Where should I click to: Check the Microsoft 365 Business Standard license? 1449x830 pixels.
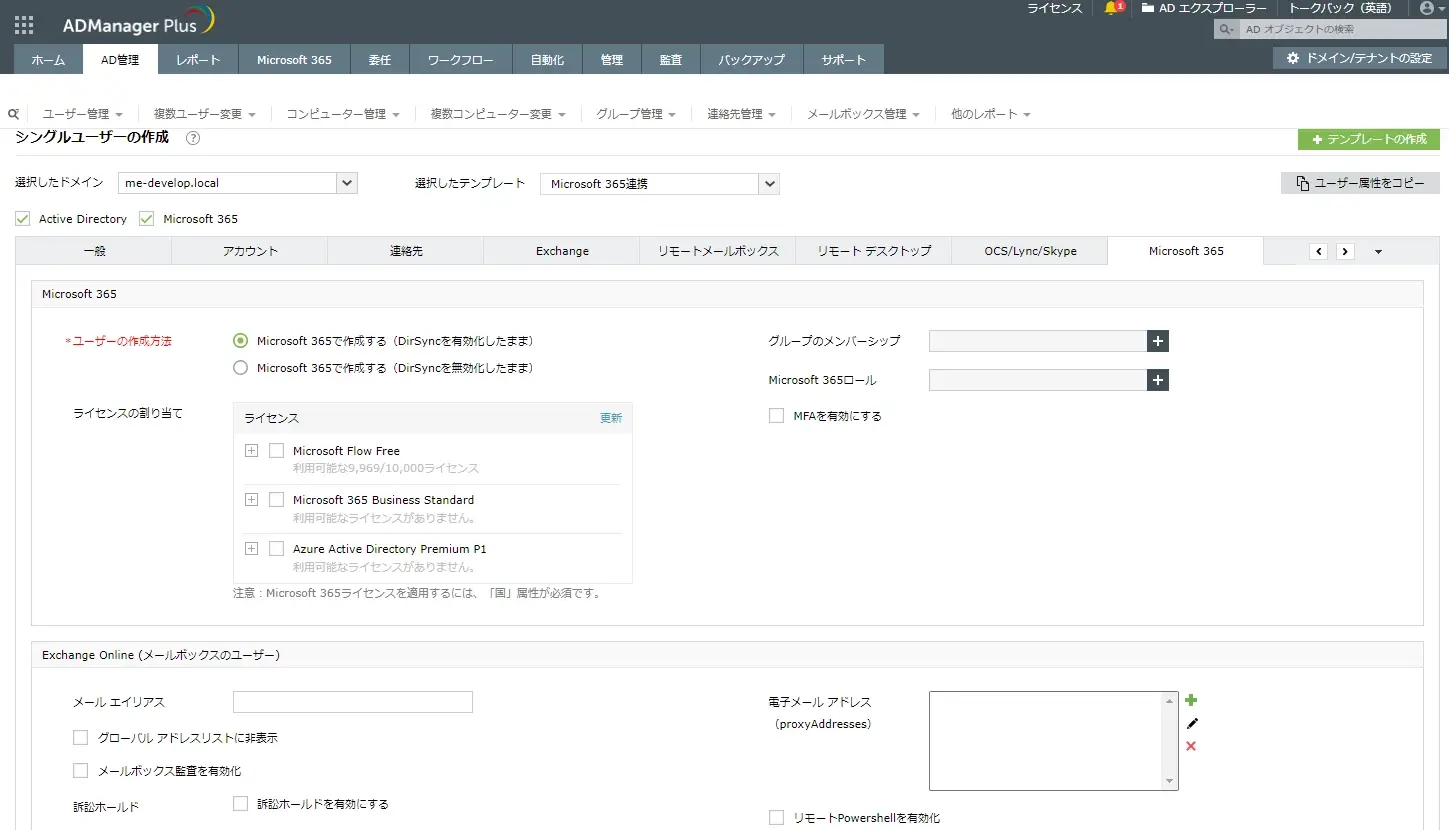tap(277, 500)
